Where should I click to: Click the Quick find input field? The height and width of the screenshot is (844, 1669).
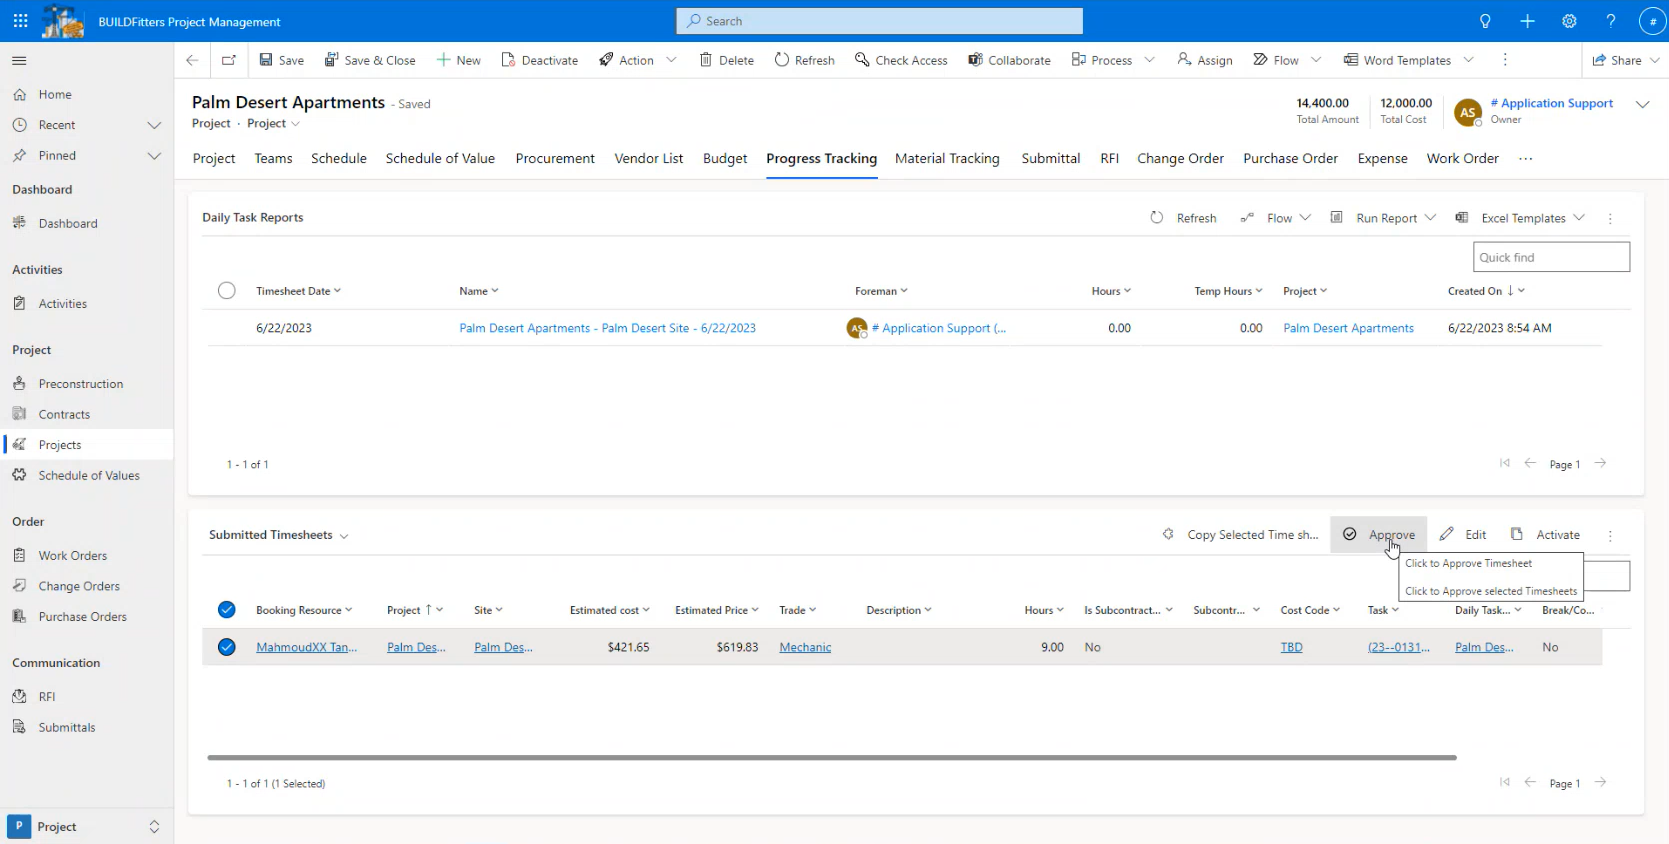1550,257
